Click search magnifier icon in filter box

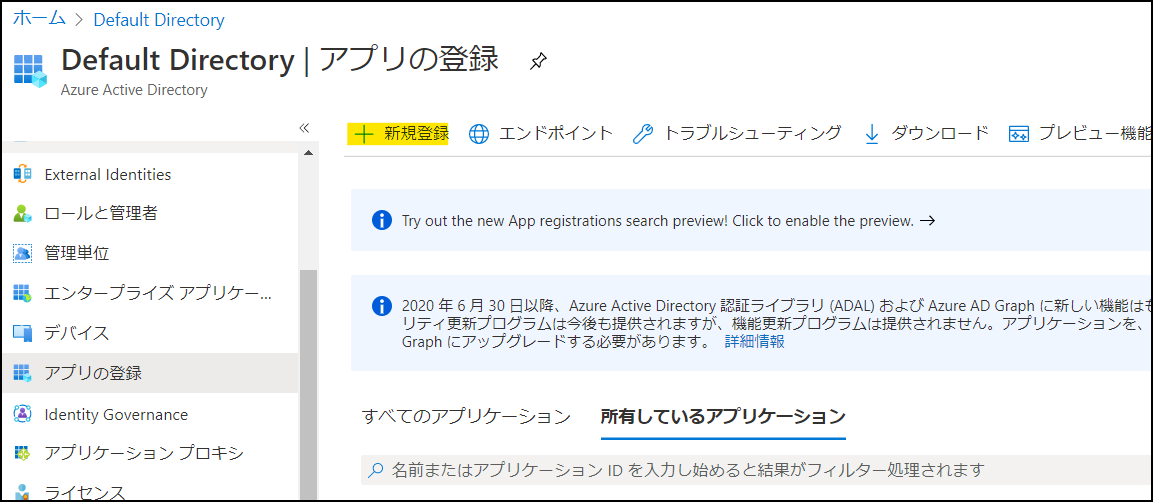[x=376, y=470]
